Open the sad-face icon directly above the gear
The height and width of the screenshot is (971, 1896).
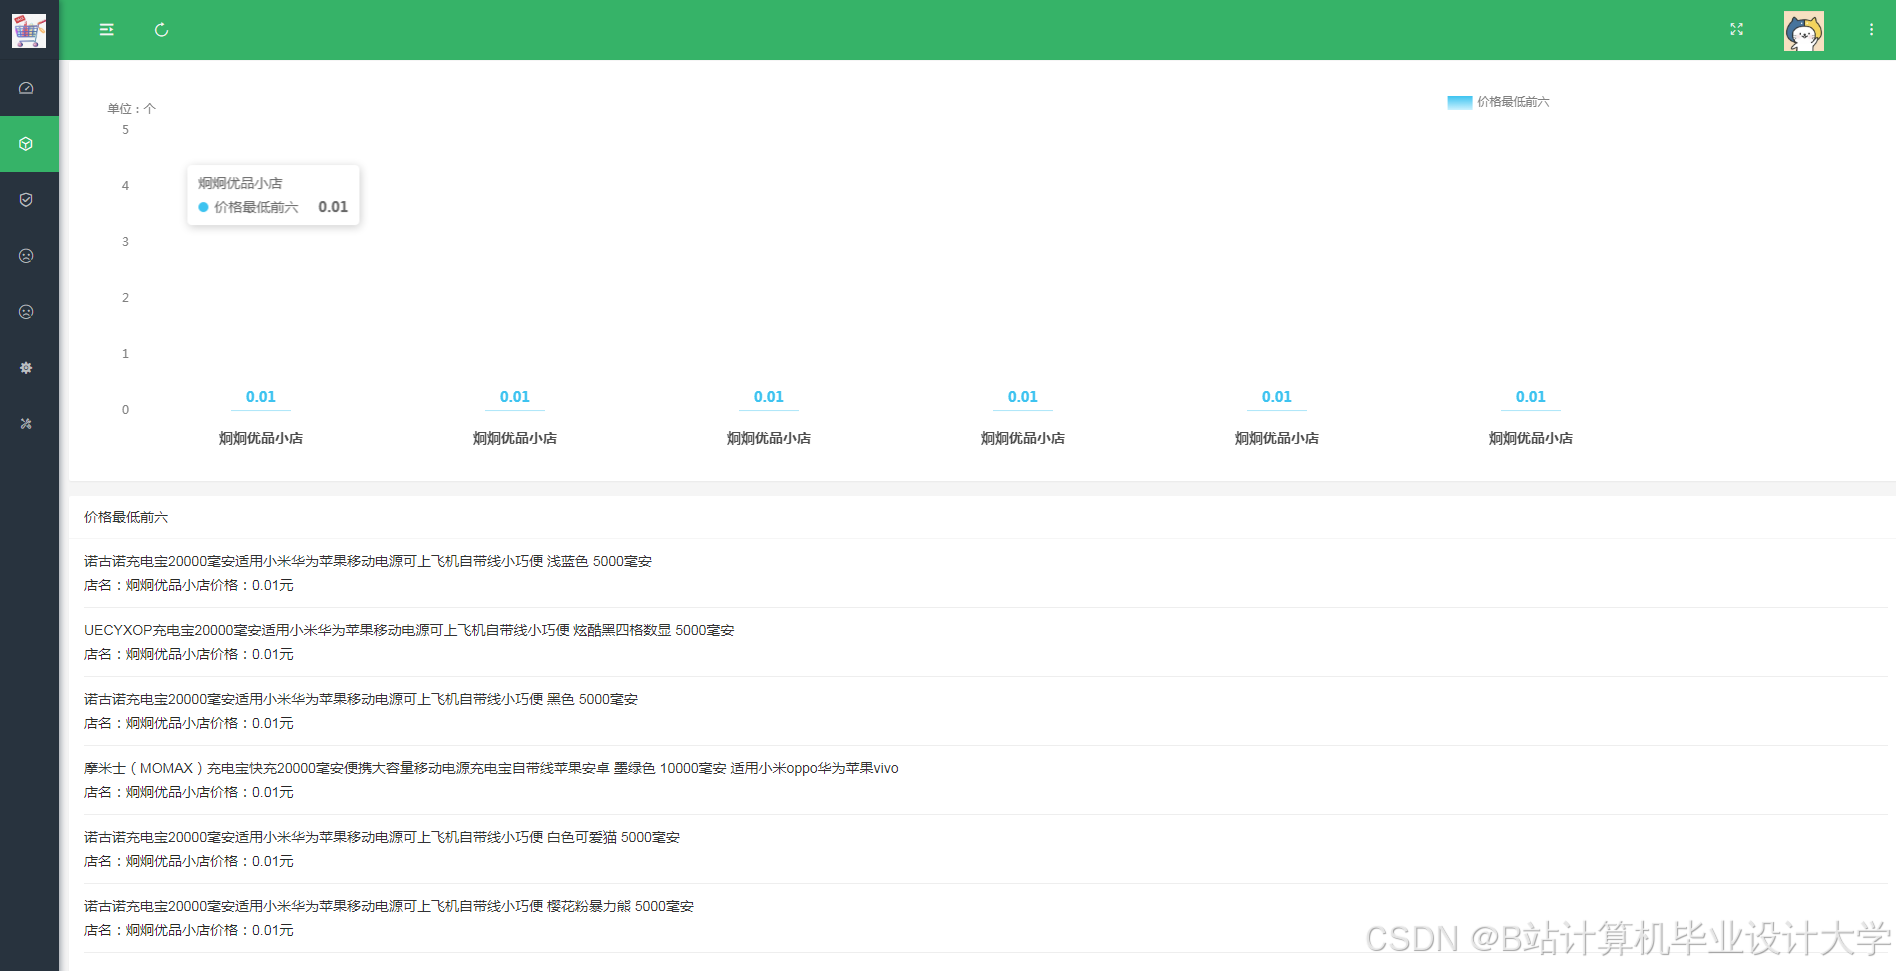26,312
